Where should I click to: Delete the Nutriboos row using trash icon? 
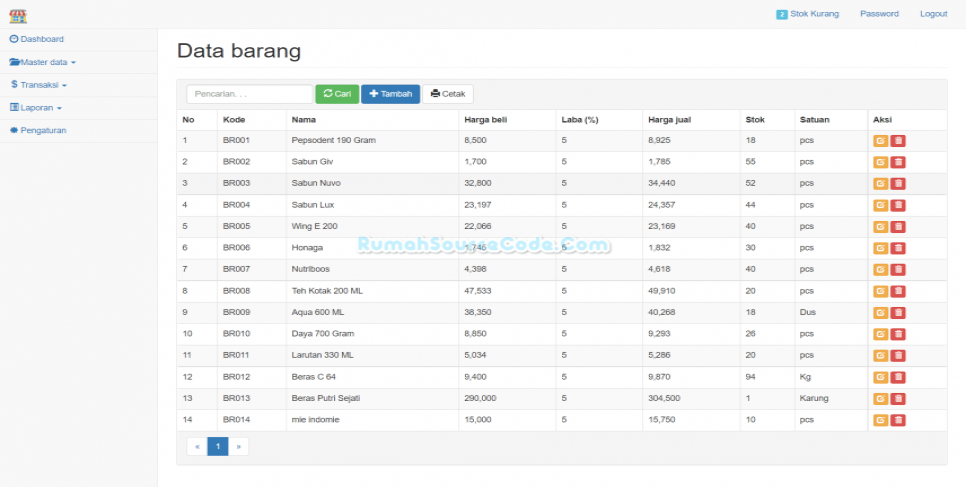[898, 270]
